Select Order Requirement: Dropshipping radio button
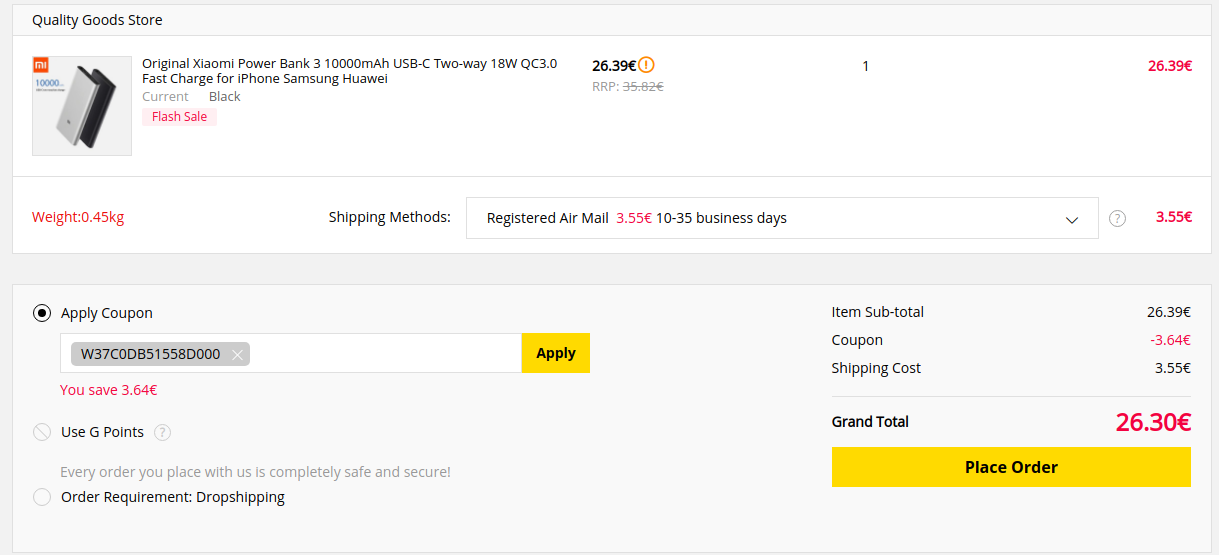 pos(42,497)
